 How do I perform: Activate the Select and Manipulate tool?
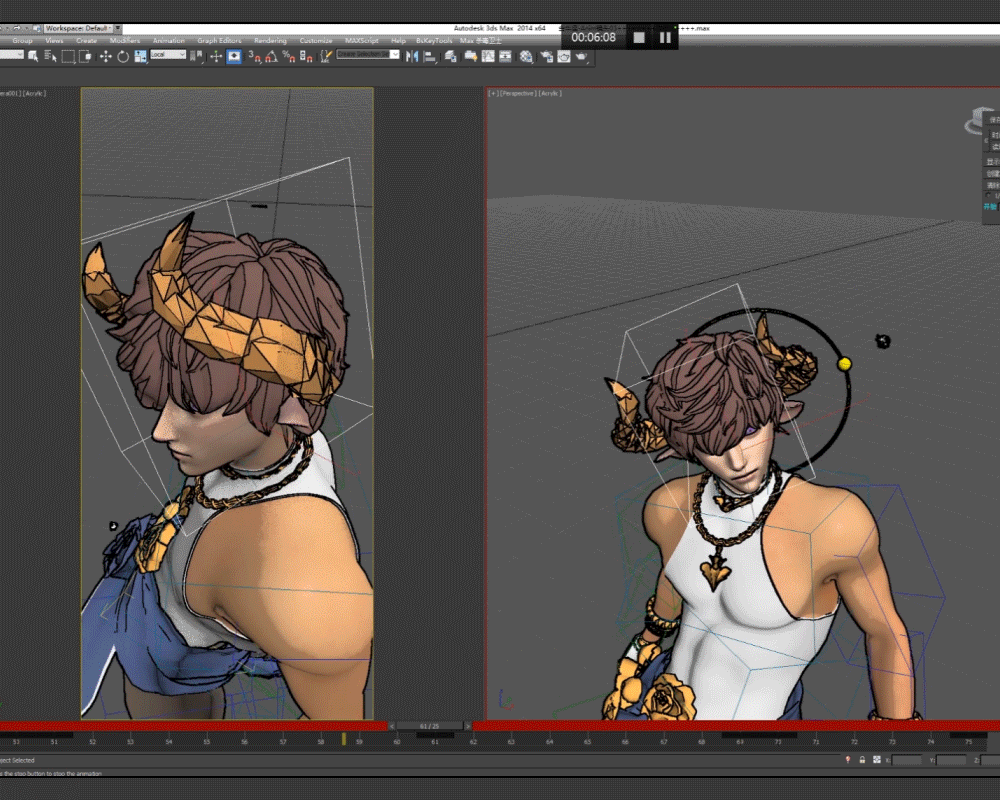click(216, 56)
